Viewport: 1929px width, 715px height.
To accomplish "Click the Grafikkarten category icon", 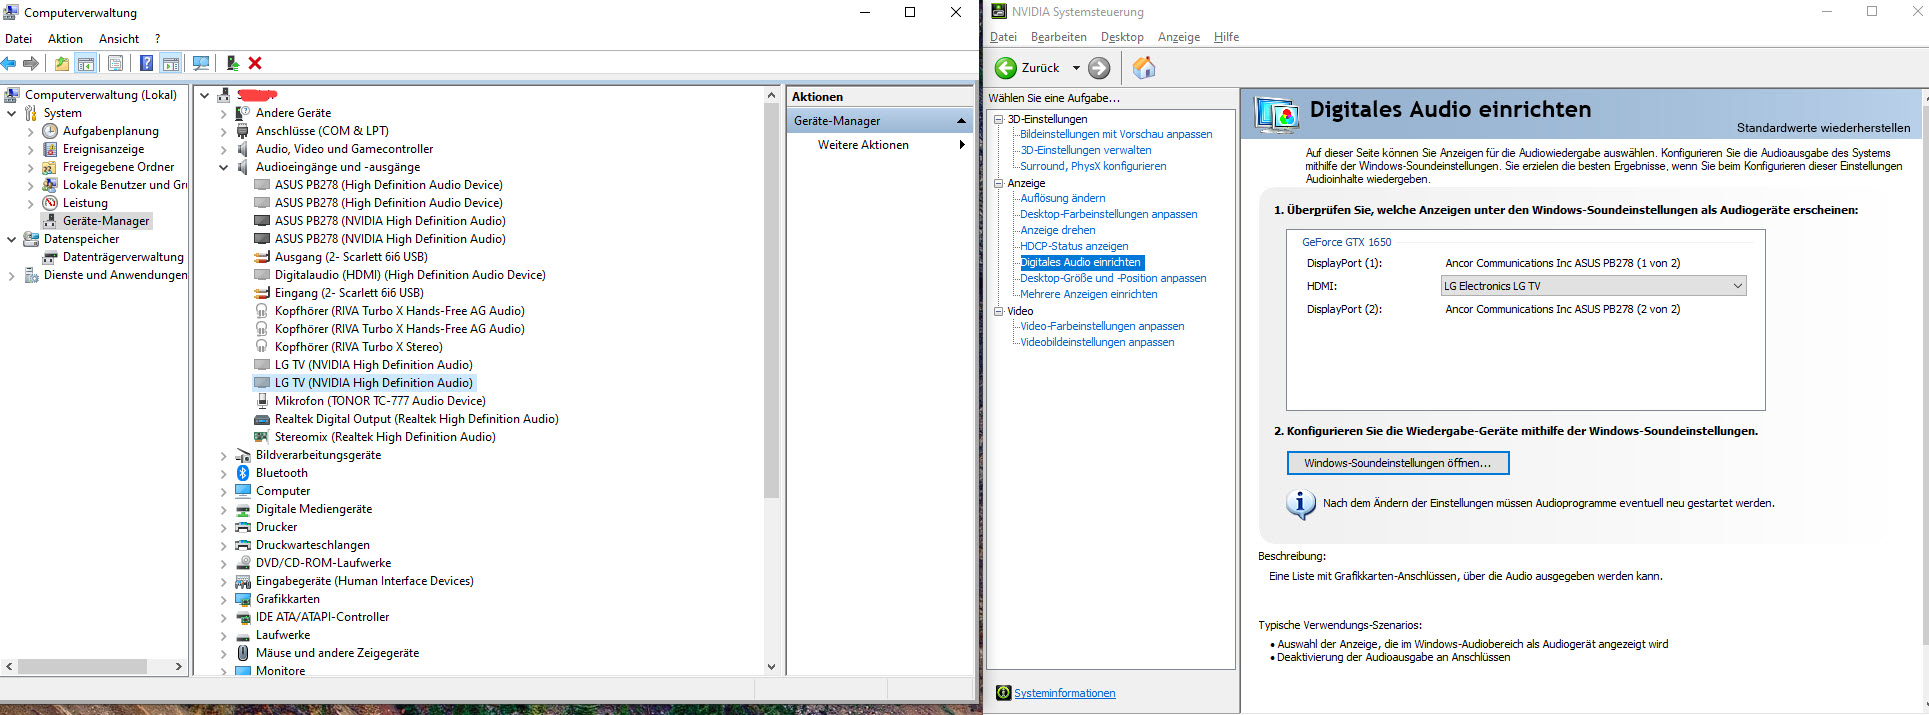I will point(242,599).
